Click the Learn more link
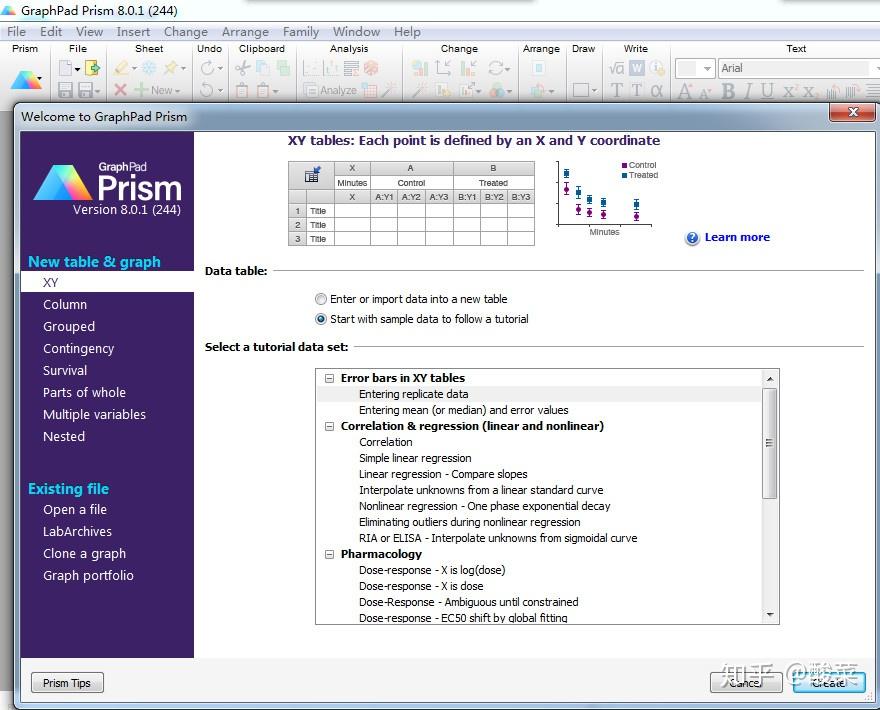 click(736, 237)
